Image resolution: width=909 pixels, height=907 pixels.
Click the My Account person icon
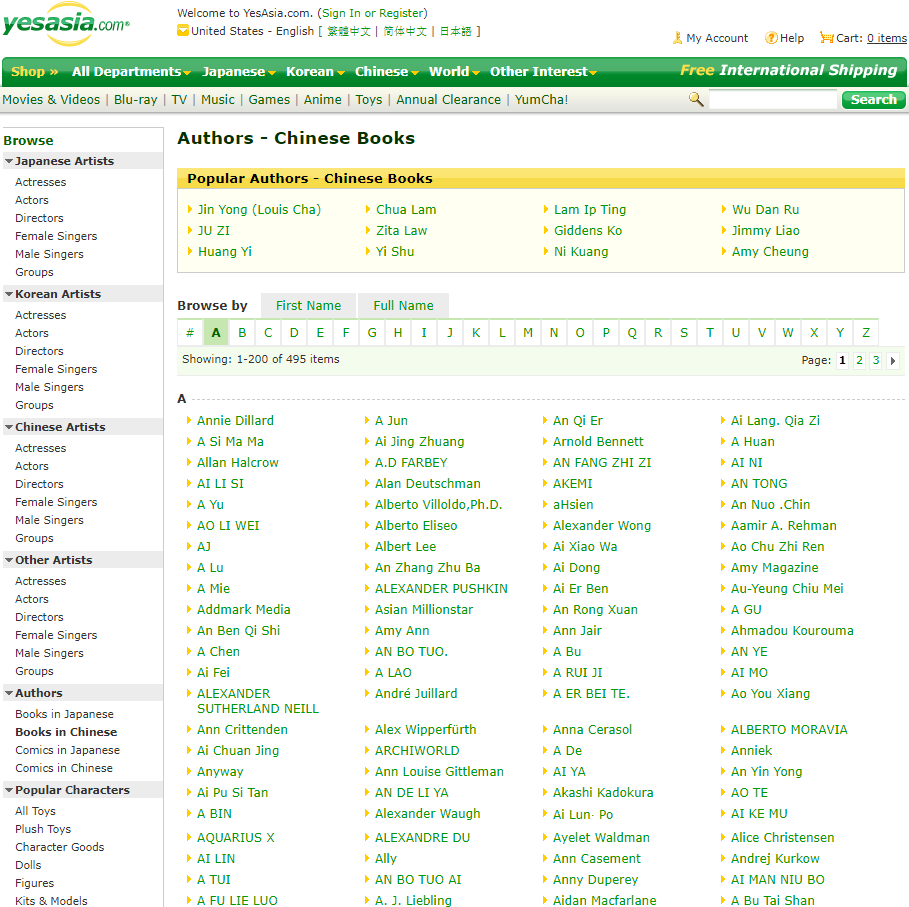pyautogui.click(x=677, y=38)
